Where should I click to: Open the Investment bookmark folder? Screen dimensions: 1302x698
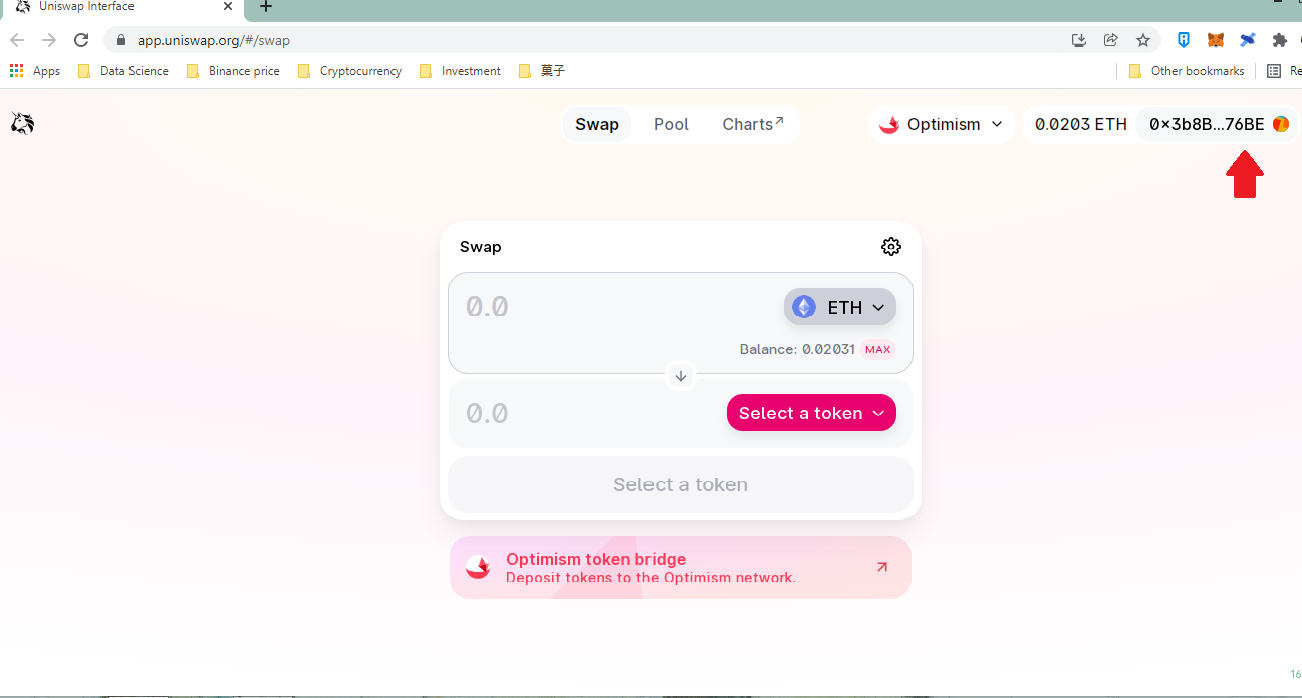(x=460, y=71)
